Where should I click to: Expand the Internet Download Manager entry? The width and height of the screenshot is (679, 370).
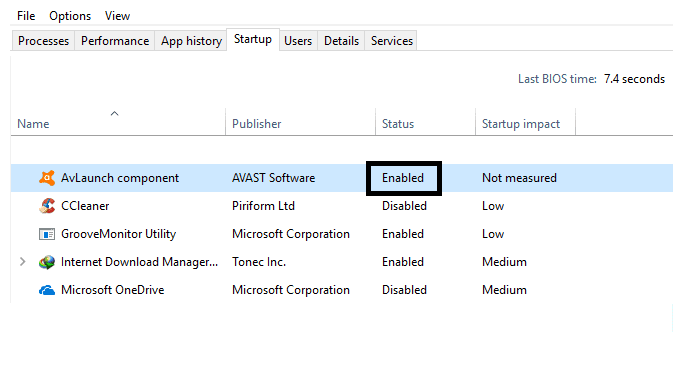pos(23,262)
